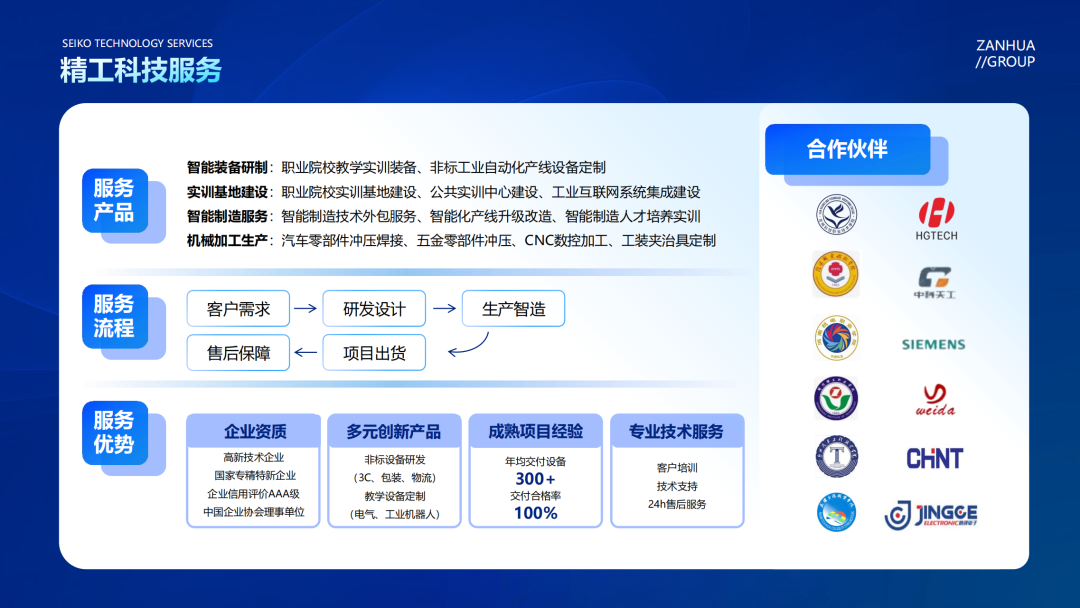
Task: Select the 企业资质 card header
Action: pos(253,431)
